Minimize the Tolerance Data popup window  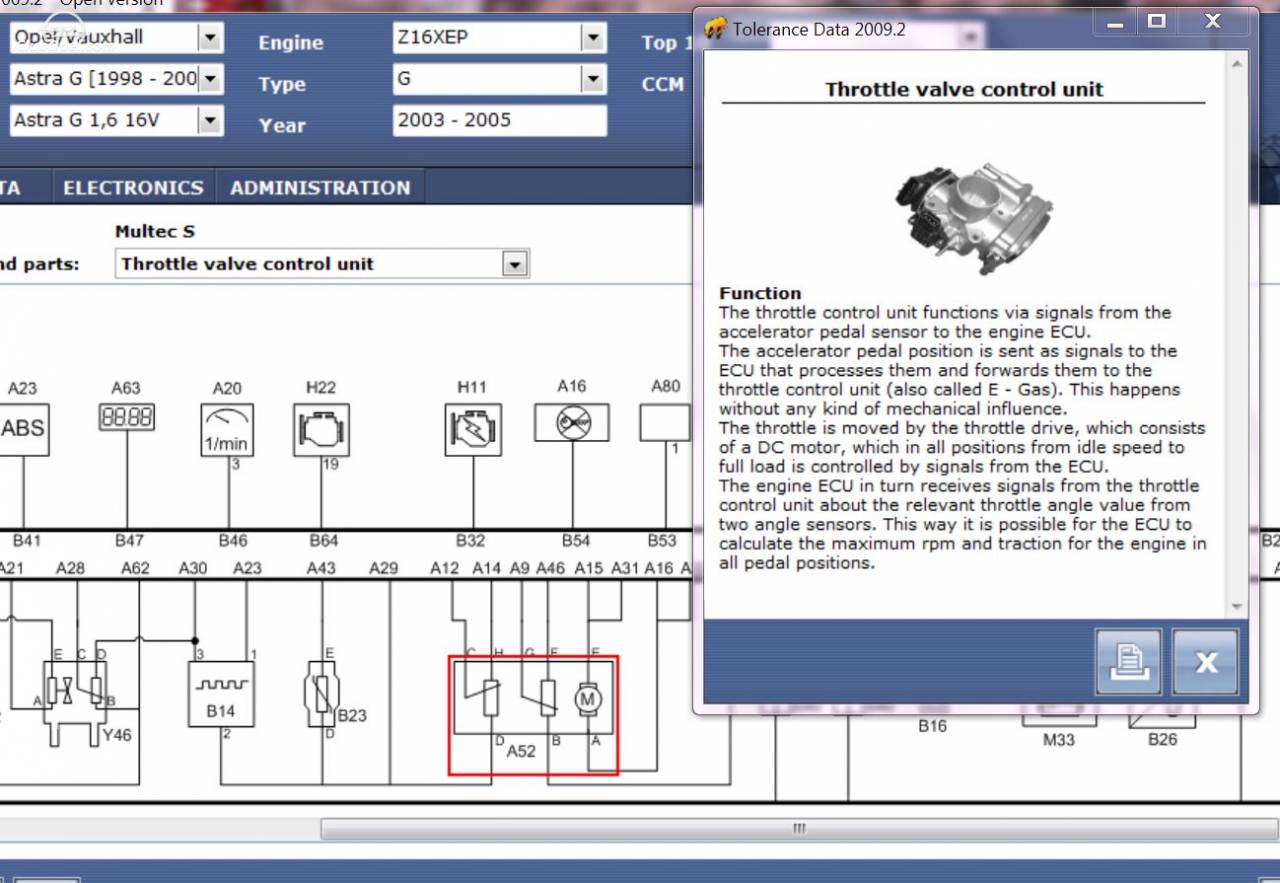pyautogui.click(x=1116, y=22)
